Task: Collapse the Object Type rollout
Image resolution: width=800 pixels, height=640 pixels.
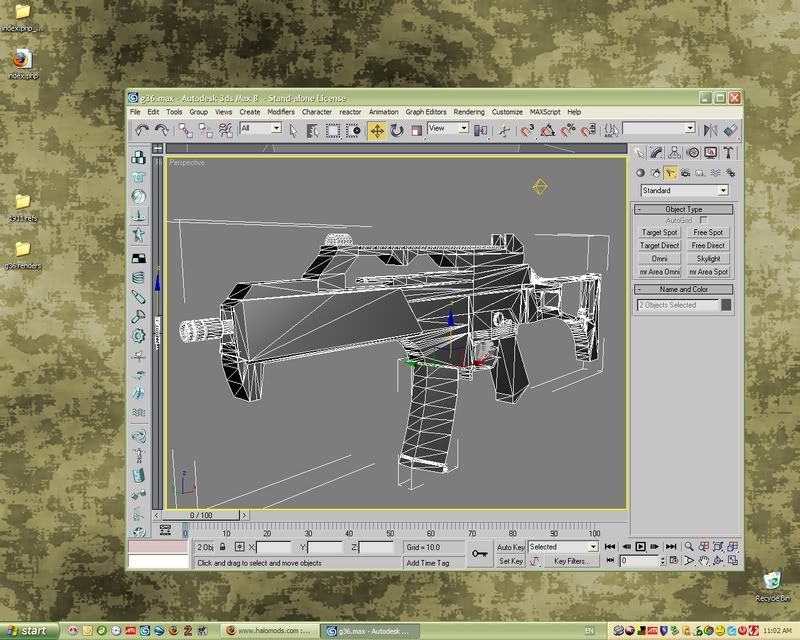Action: [684, 209]
